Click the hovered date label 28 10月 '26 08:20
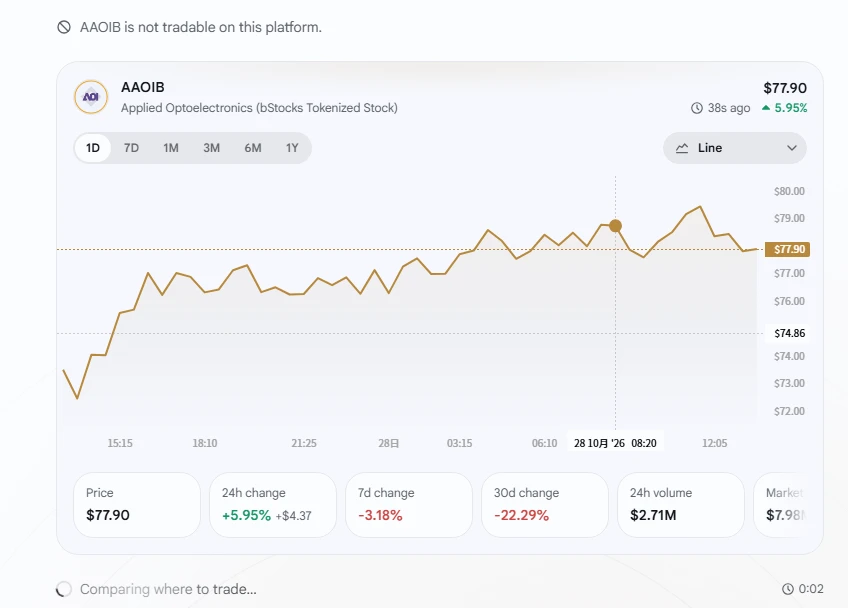 615,443
